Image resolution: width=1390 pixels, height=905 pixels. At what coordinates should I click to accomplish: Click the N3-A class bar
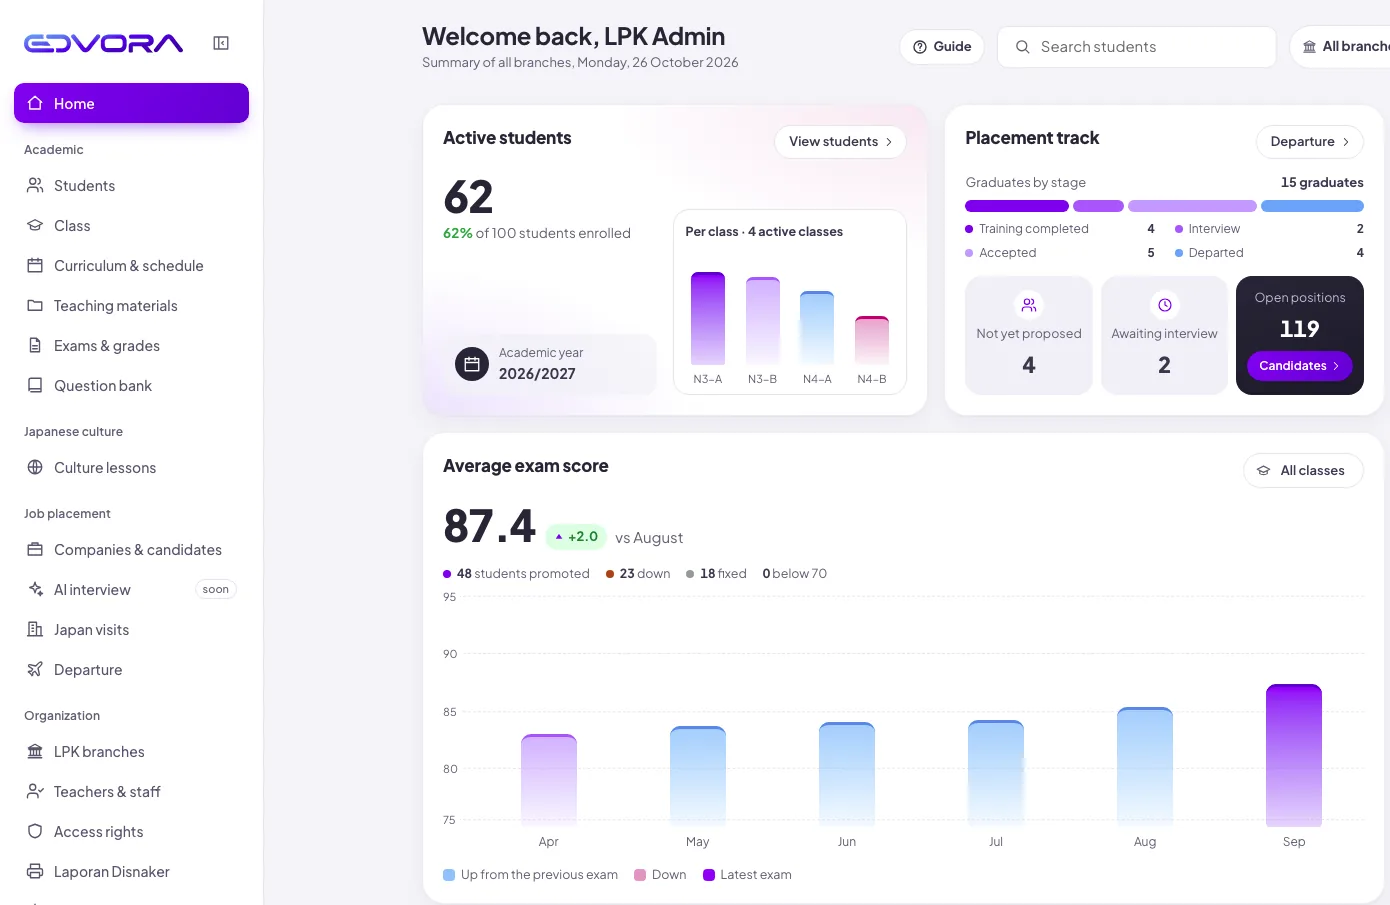click(x=708, y=318)
